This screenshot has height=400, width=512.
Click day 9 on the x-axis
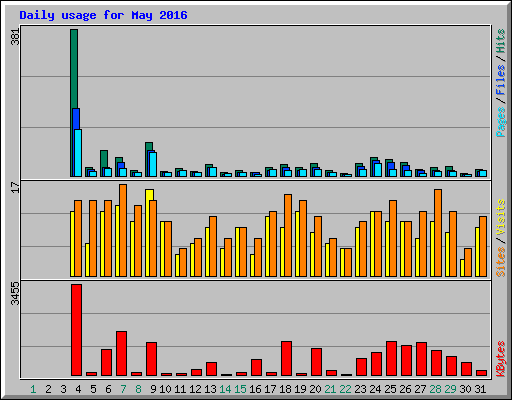pyautogui.click(x=153, y=389)
